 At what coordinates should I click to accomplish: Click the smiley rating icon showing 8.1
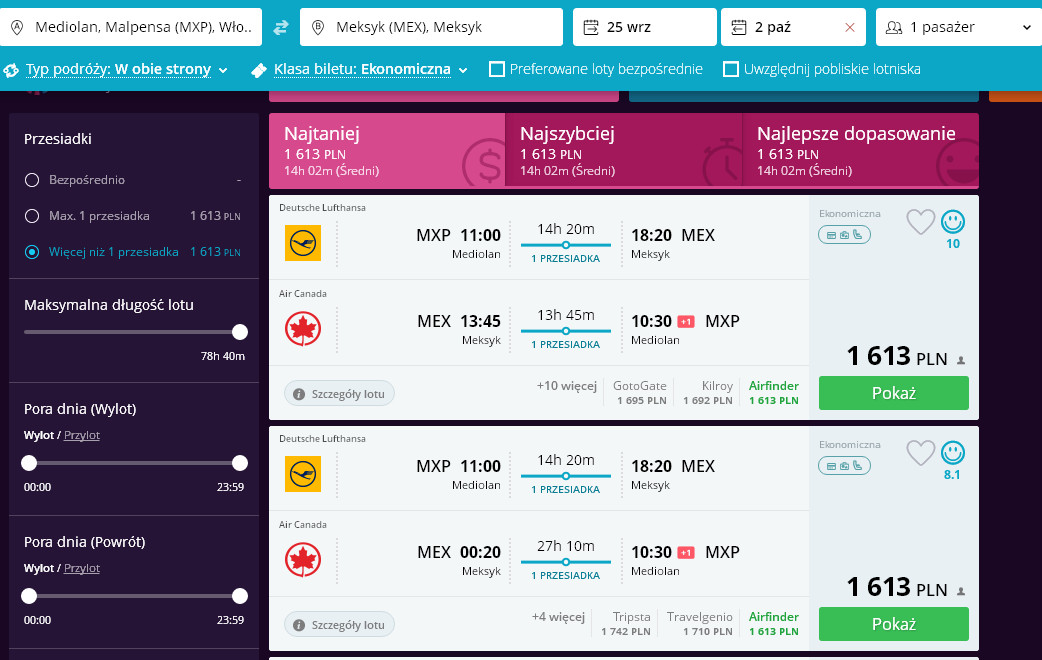point(953,453)
